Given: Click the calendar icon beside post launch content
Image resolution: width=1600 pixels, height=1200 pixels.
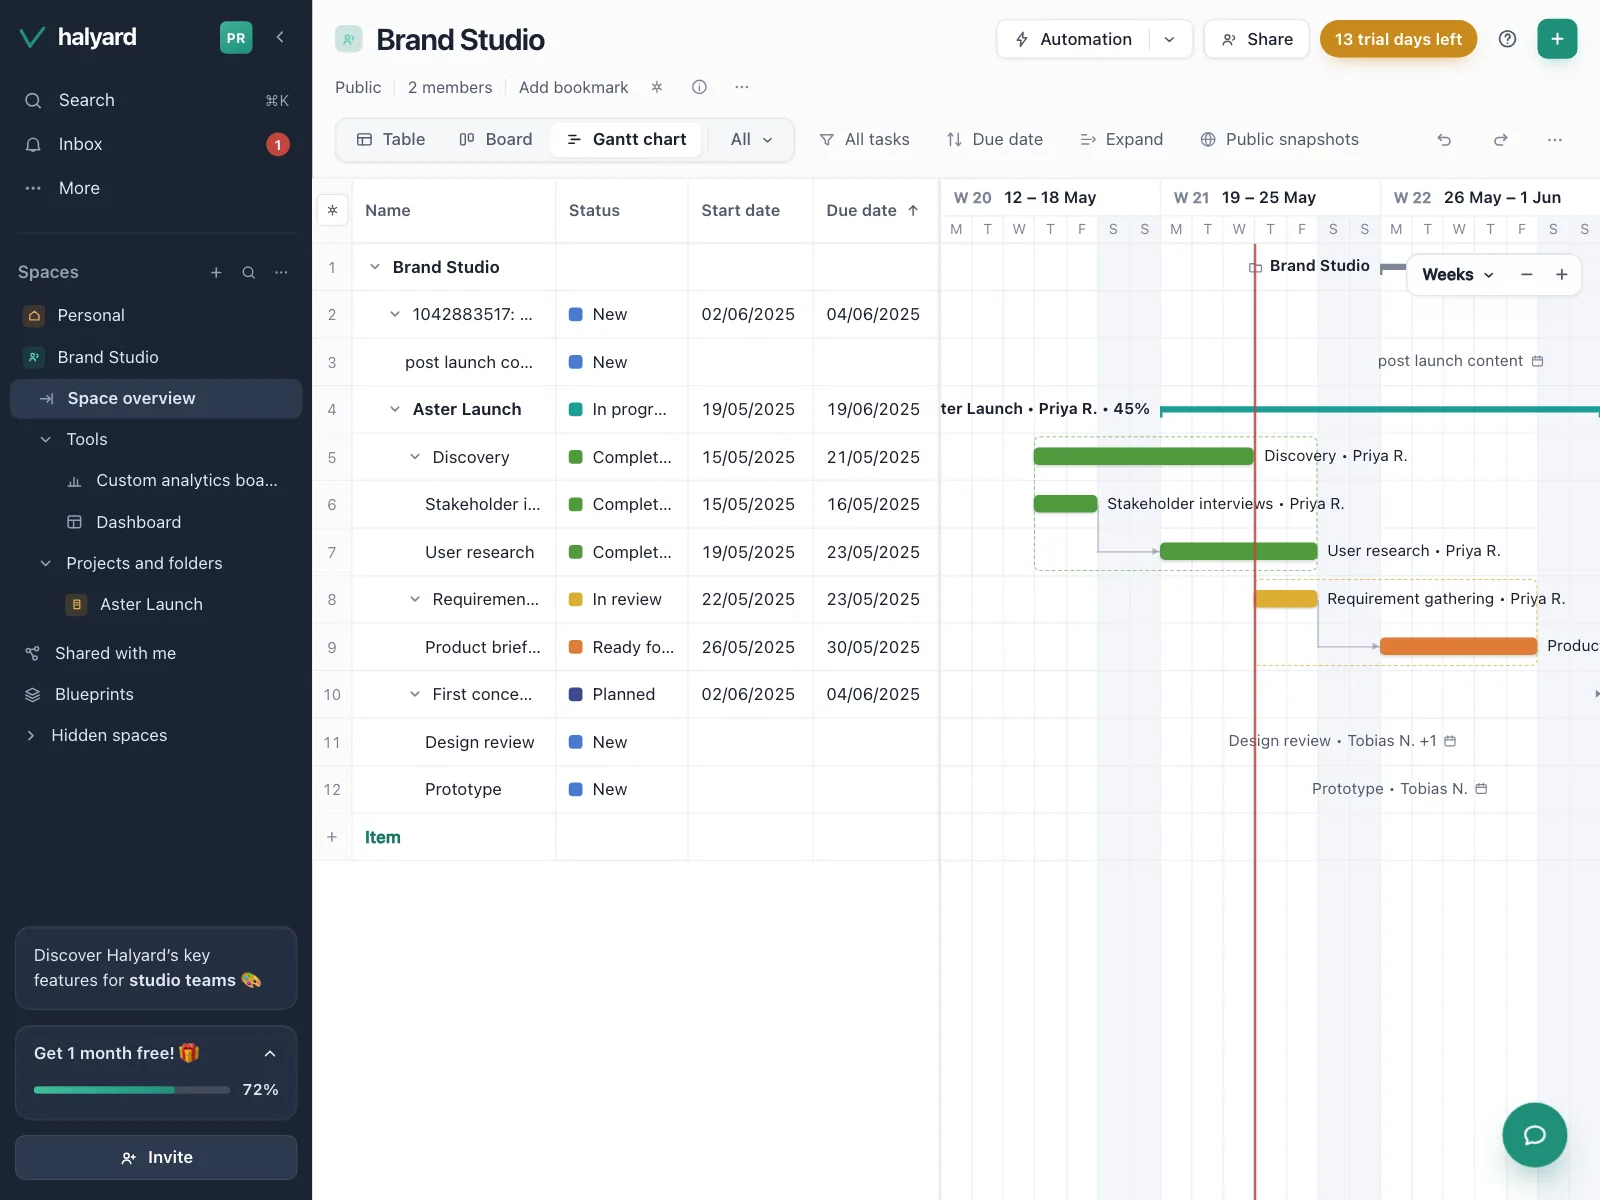Looking at the screenshot, I should [x=1538, y=361].
